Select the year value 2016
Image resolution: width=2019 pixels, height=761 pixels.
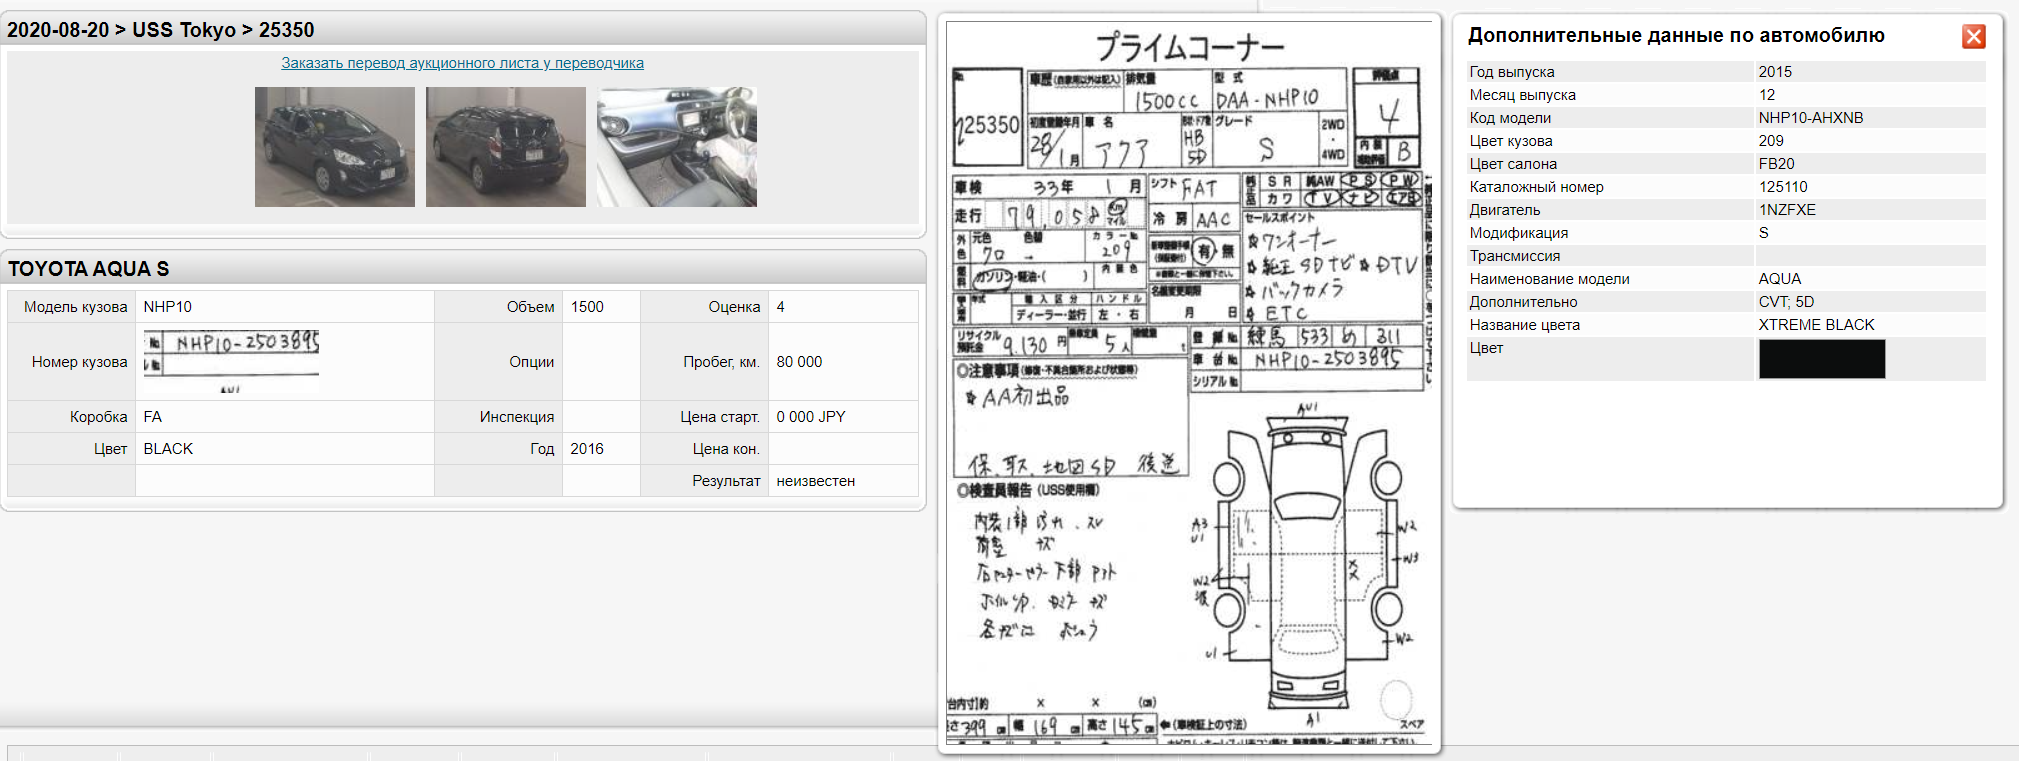point(587,449)
